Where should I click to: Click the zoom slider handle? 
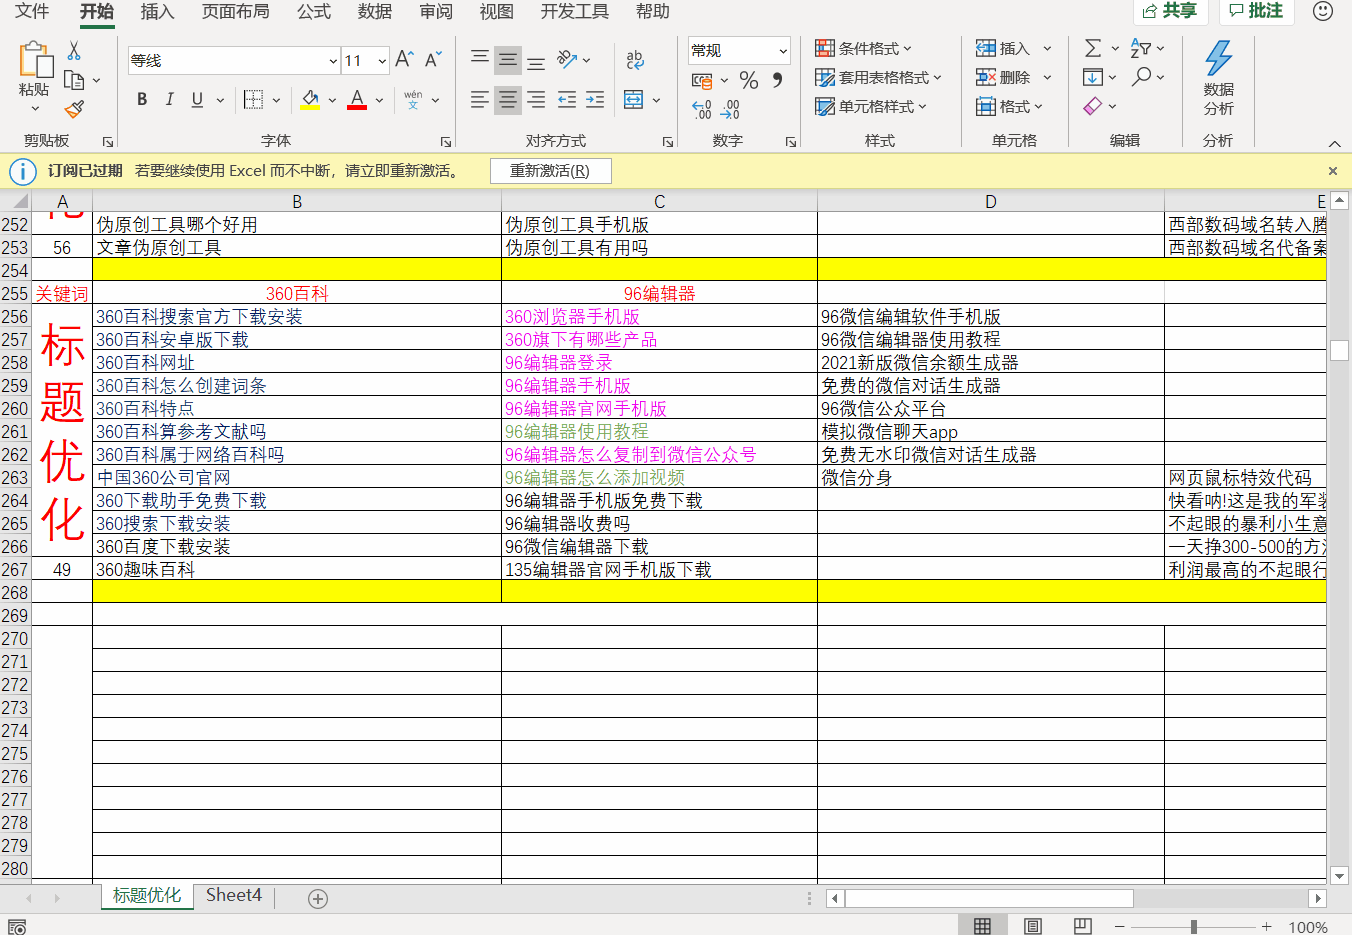1193,927
